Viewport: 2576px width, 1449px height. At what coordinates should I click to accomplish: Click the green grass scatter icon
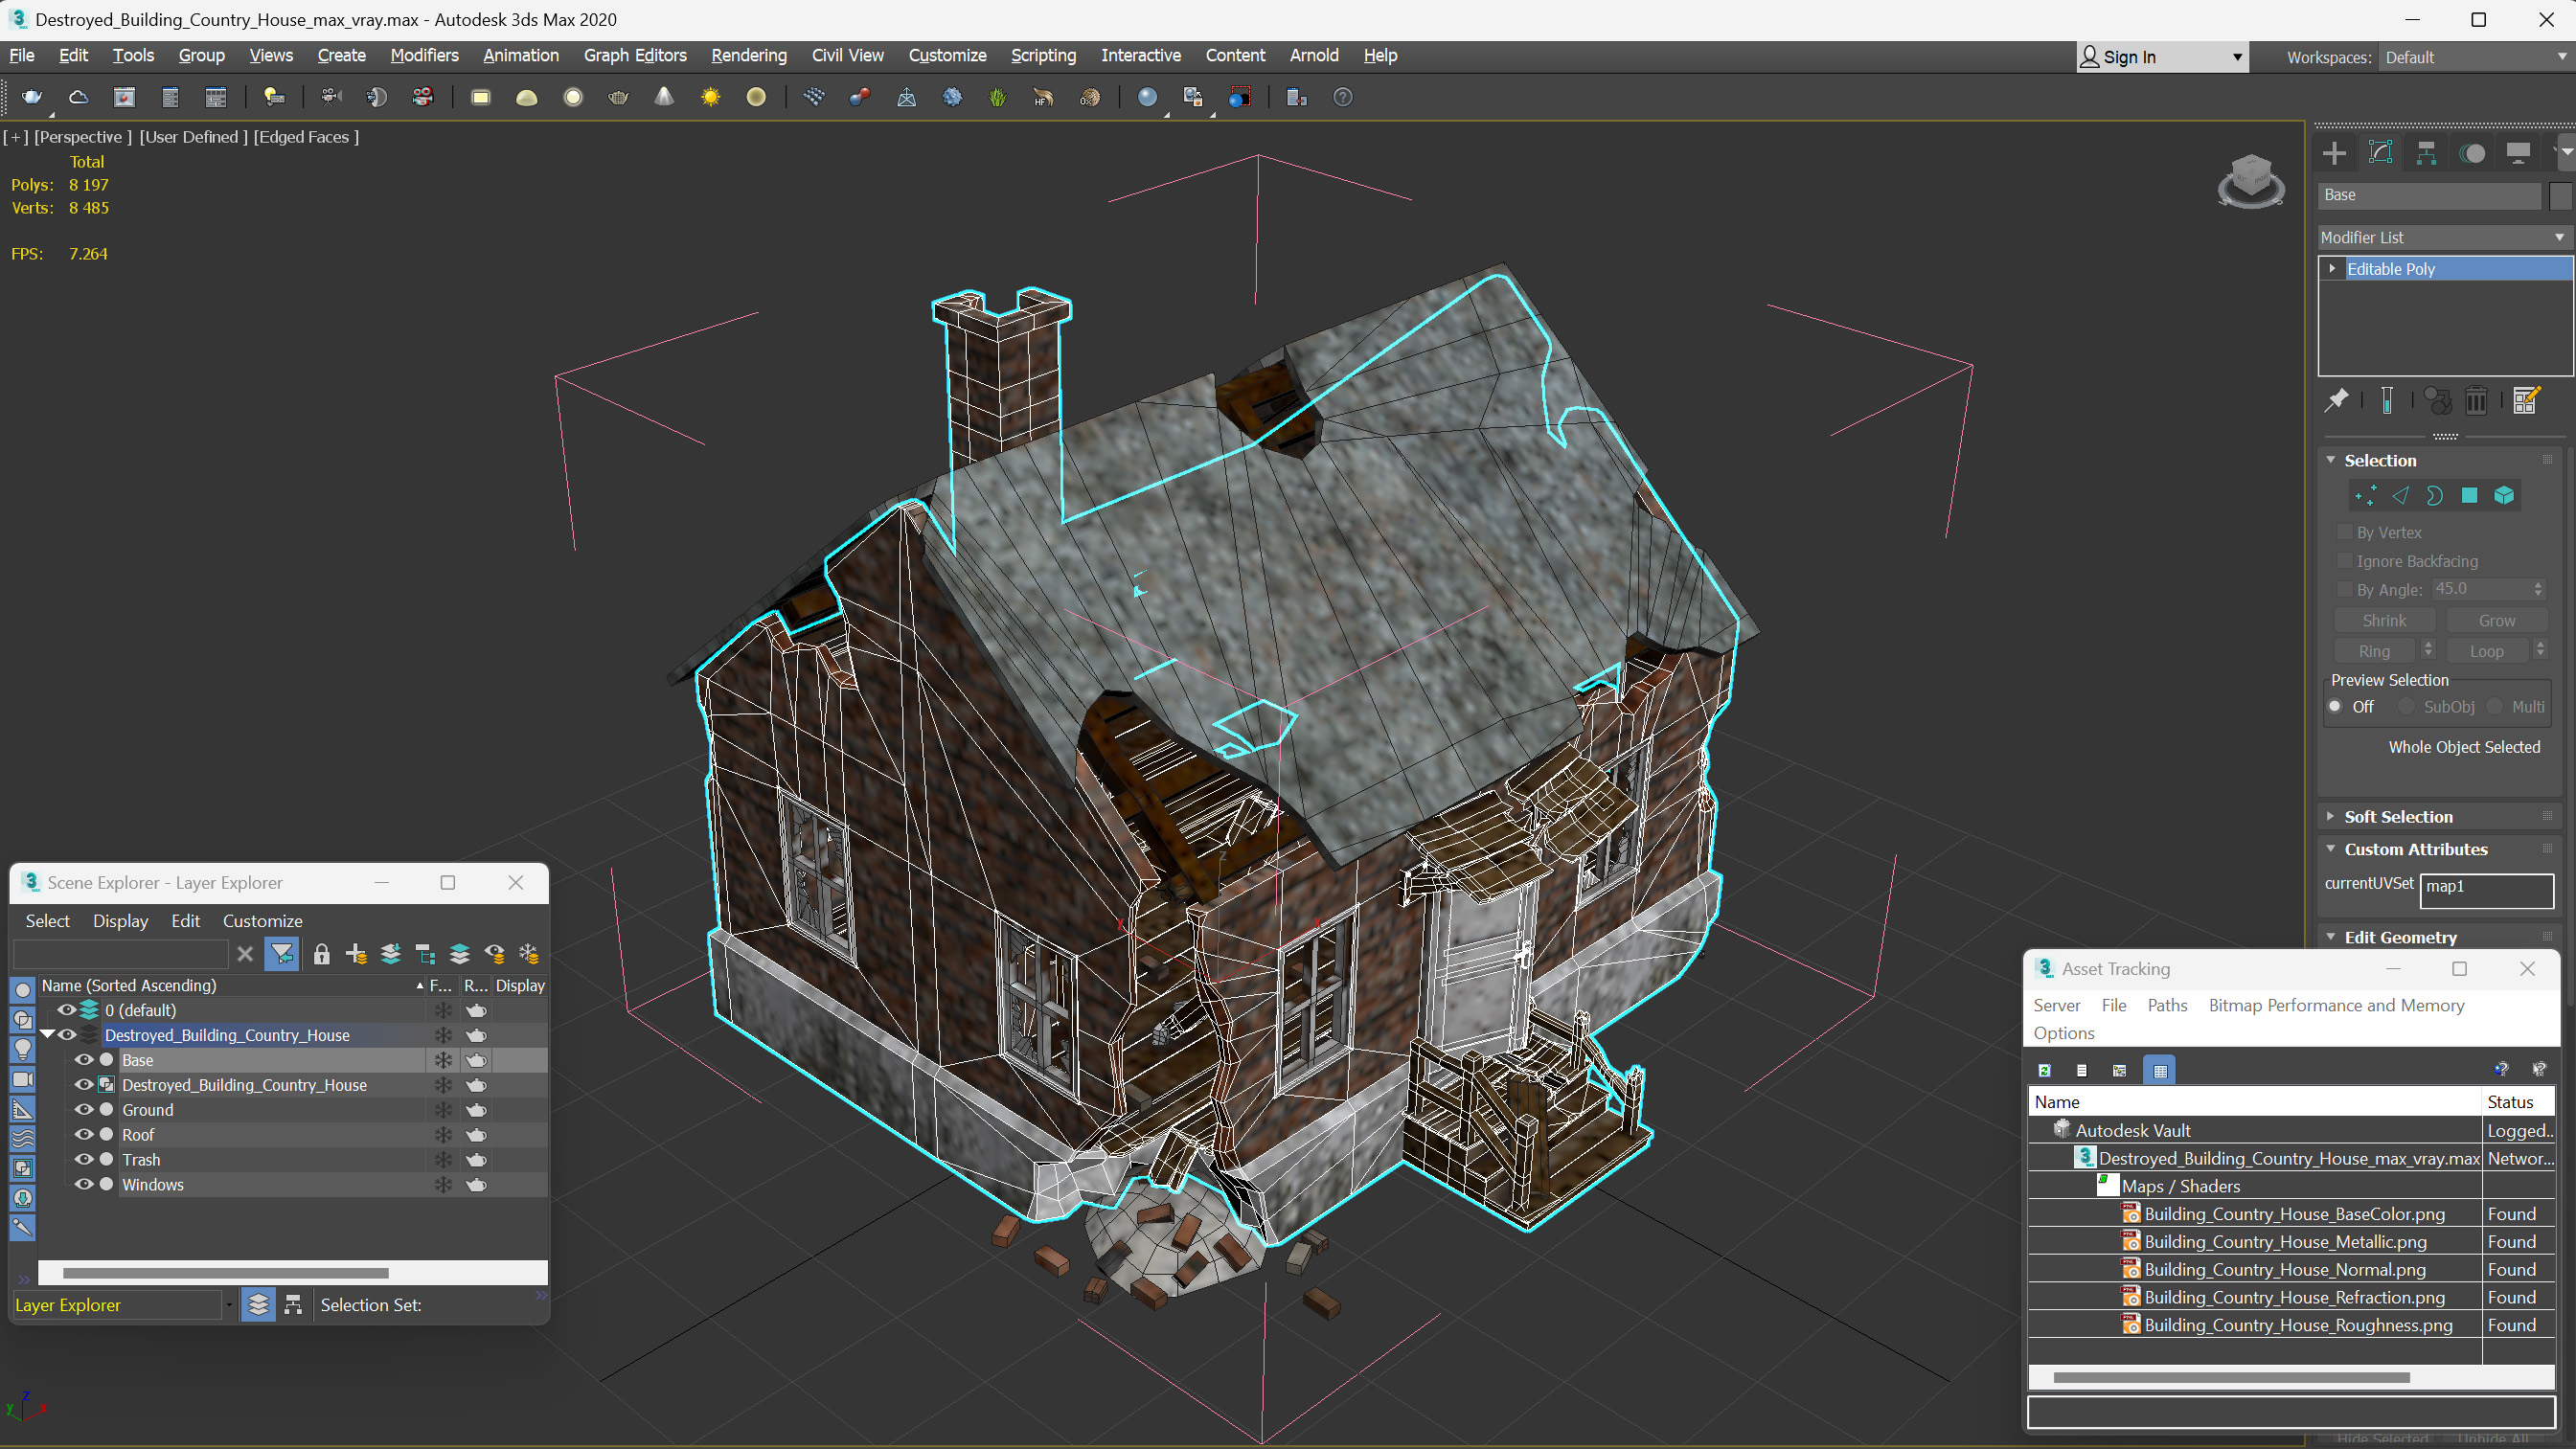[997, 97]
